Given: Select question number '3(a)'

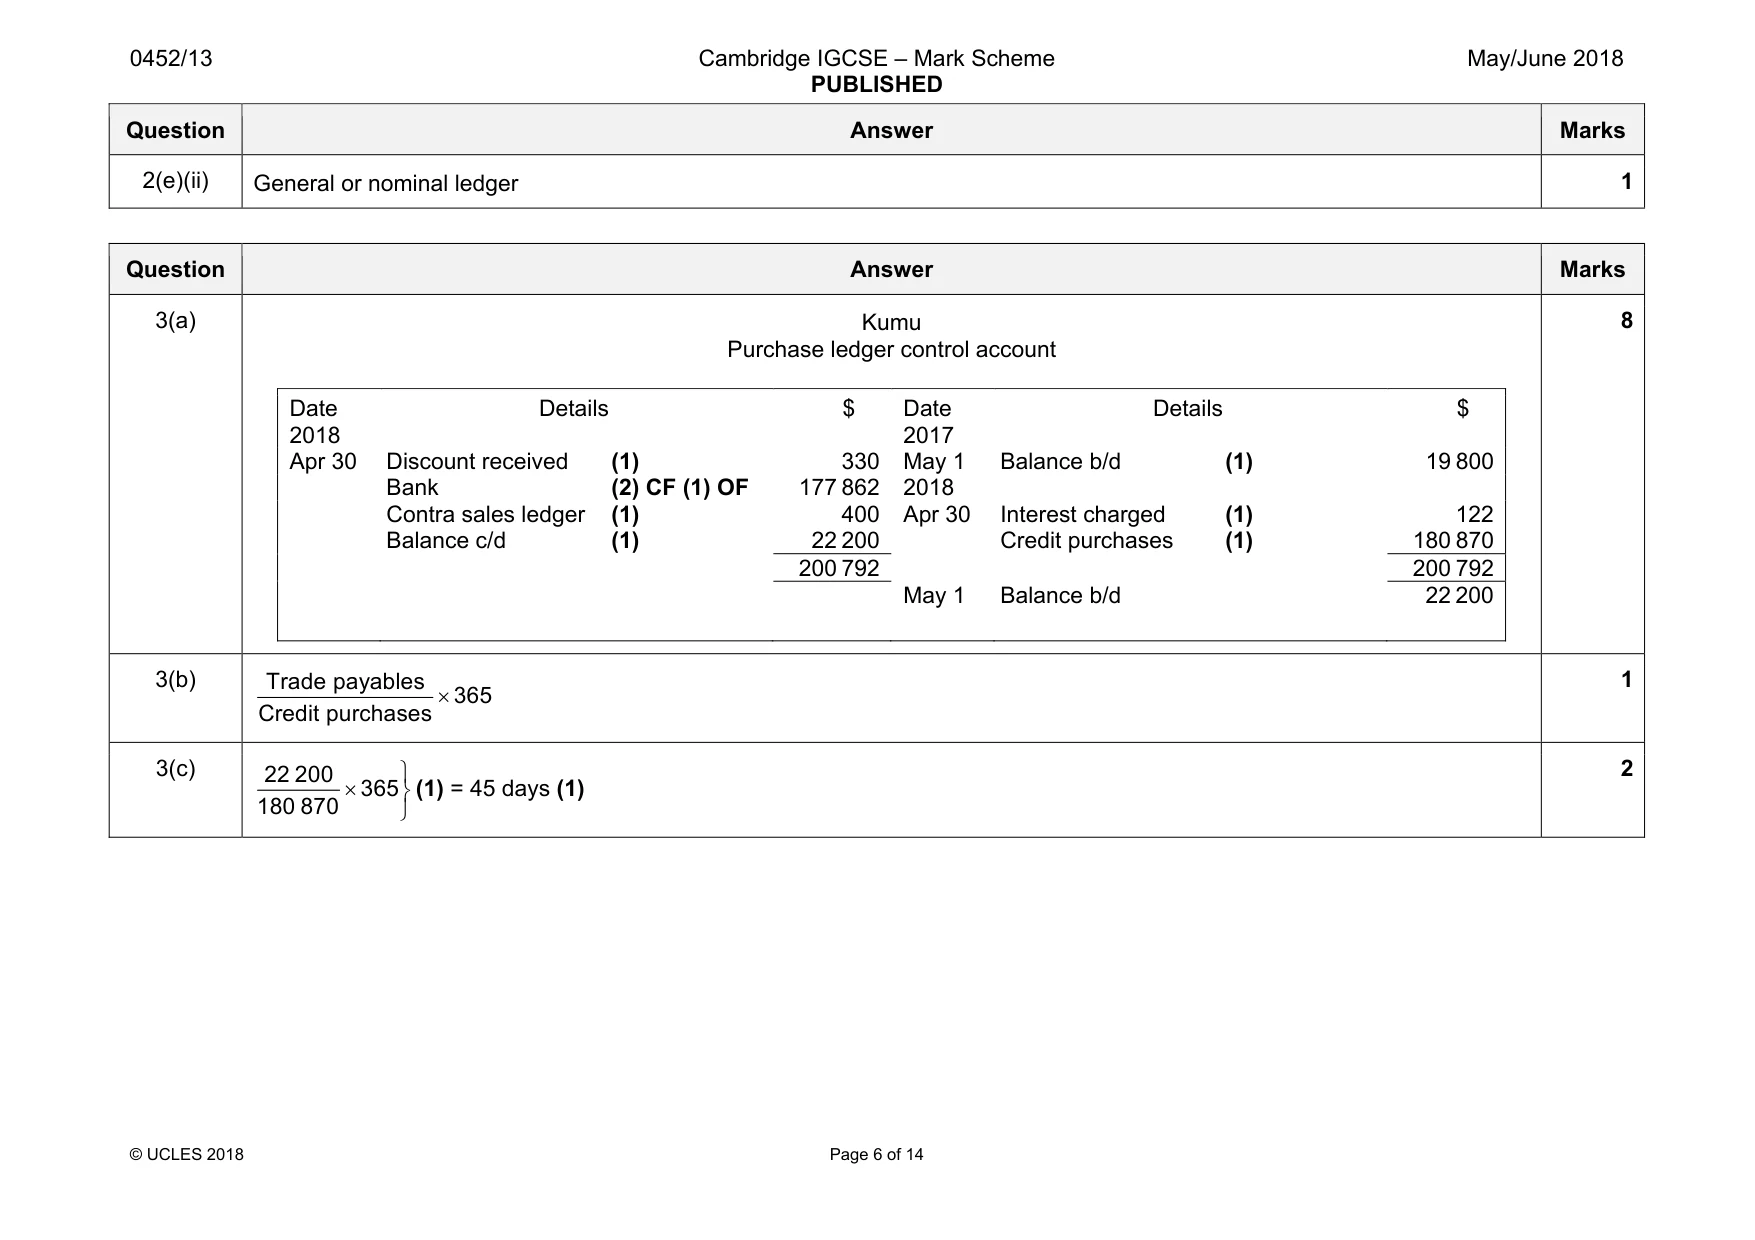Looking at the screenshot, I should click(175, 321).
